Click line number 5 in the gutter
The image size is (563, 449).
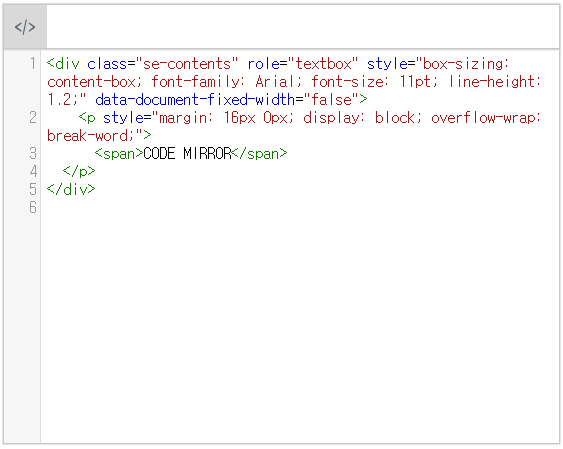[33, 189]
